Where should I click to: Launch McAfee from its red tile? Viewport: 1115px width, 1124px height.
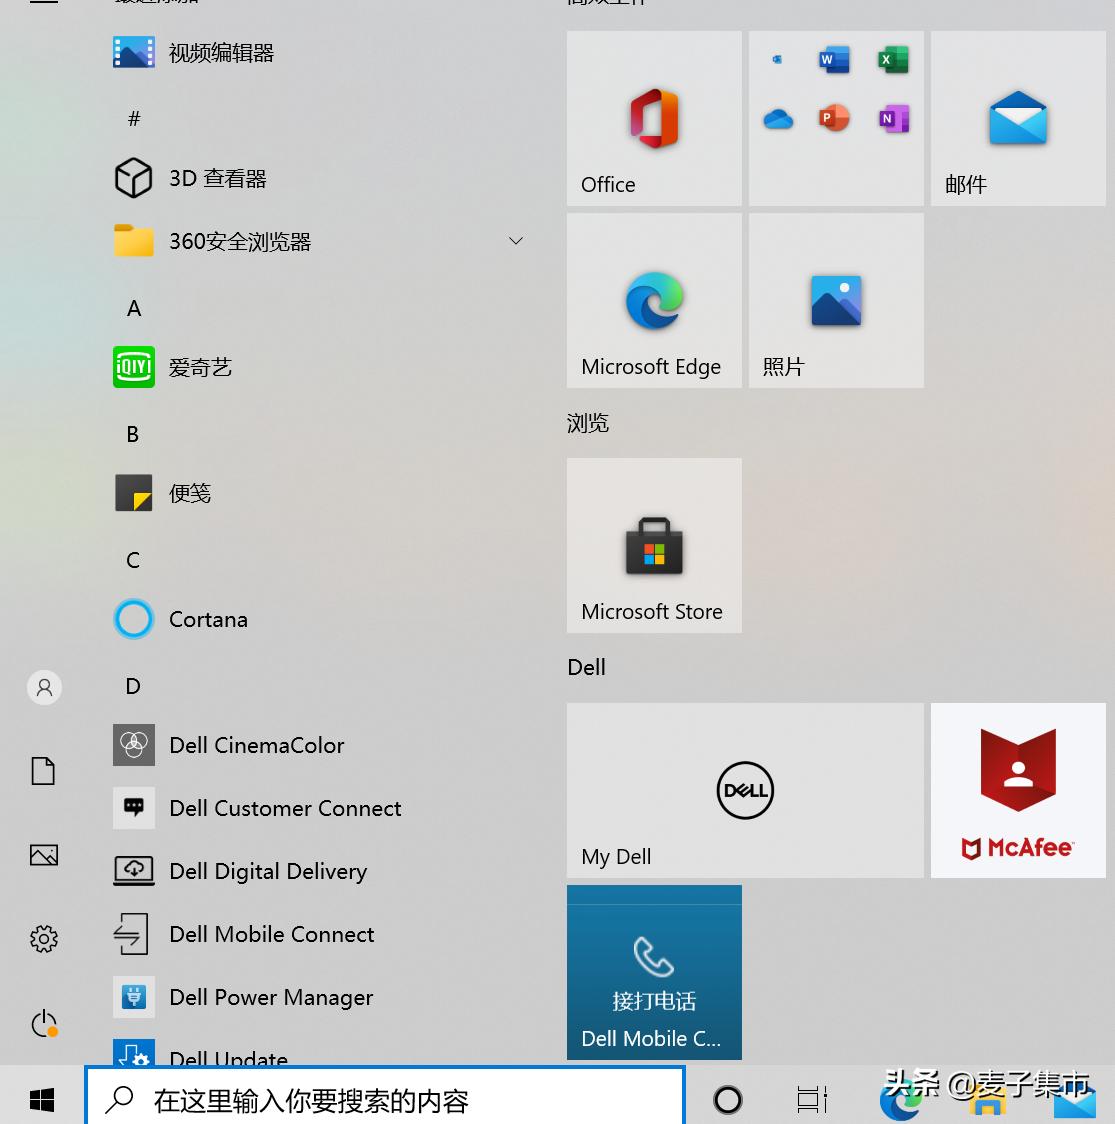pyautogui.click(x=1018, y=790)
